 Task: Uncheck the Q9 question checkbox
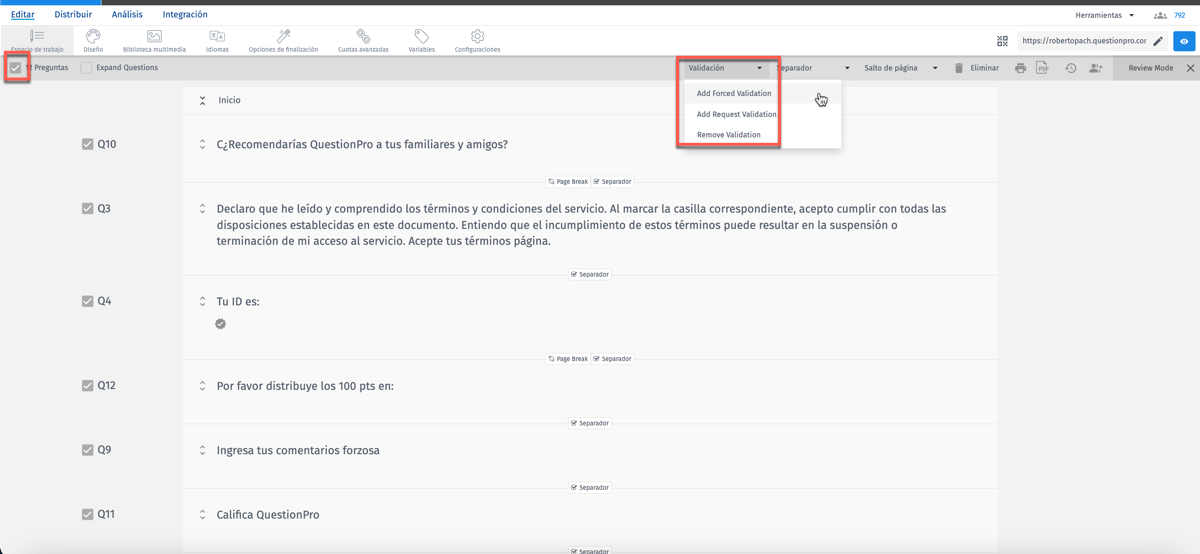[x=88, y=450]
